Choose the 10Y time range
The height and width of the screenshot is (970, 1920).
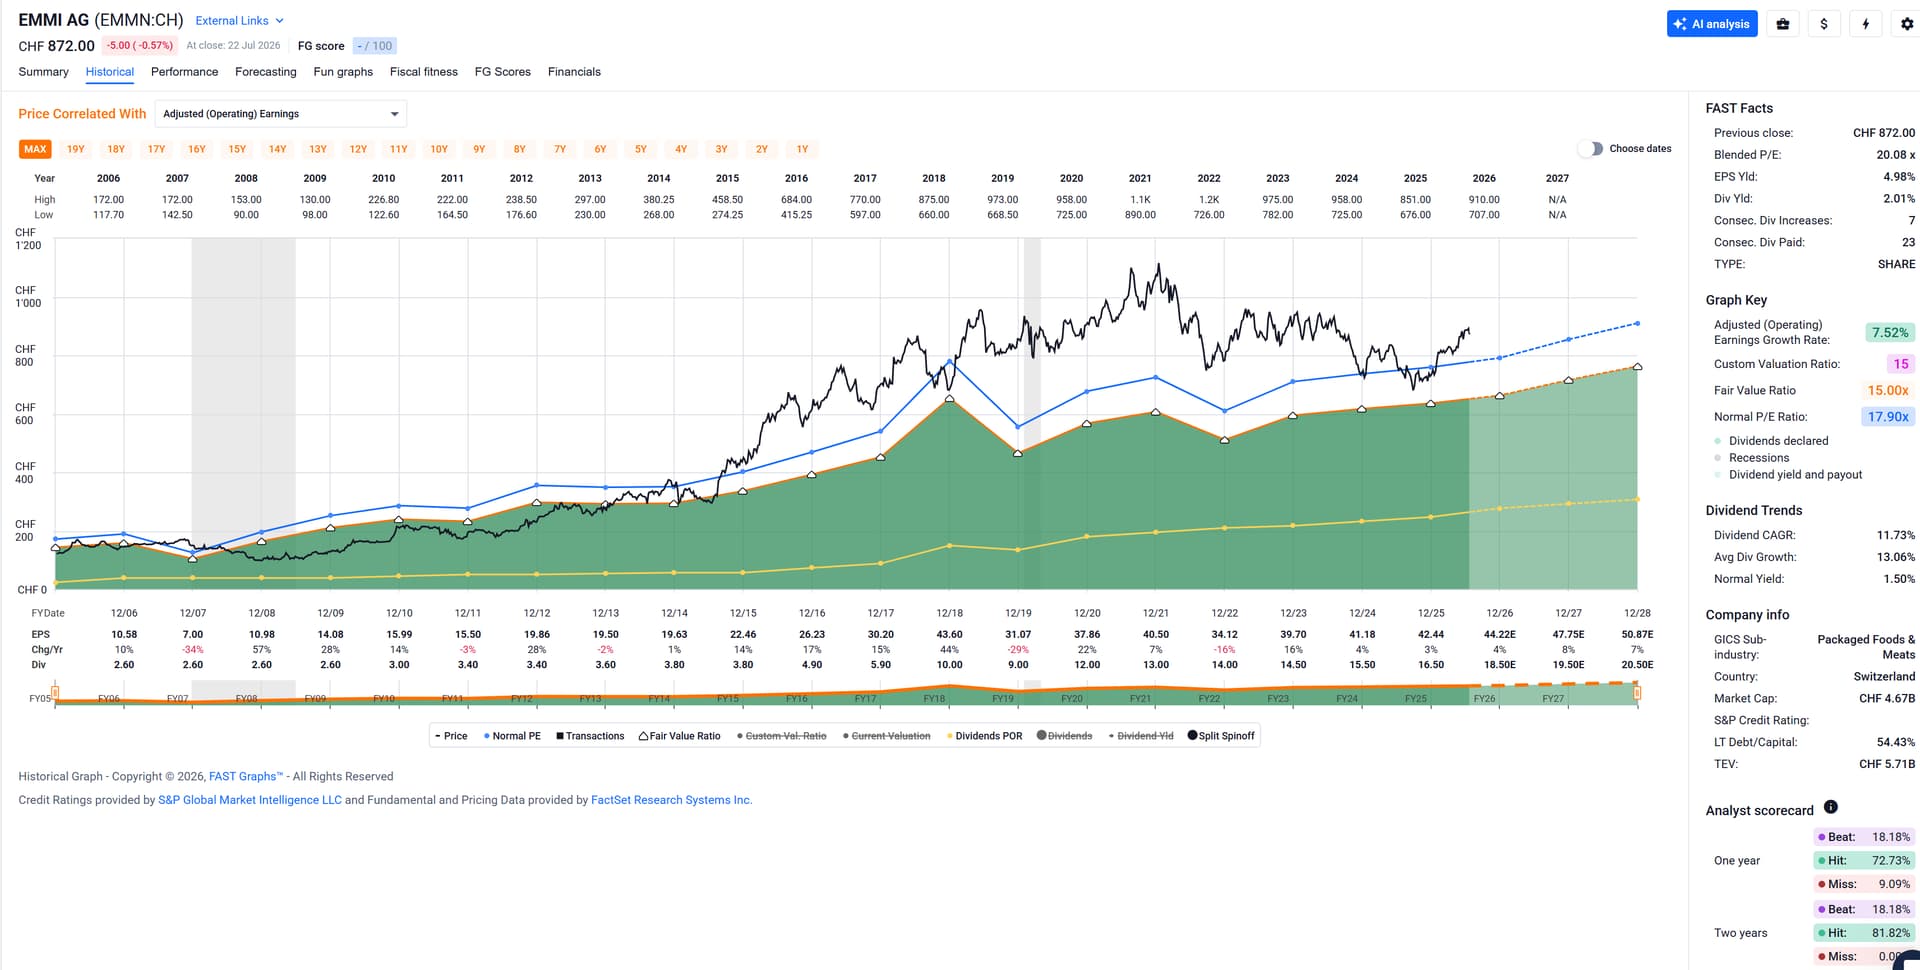[x=439, y=149]
